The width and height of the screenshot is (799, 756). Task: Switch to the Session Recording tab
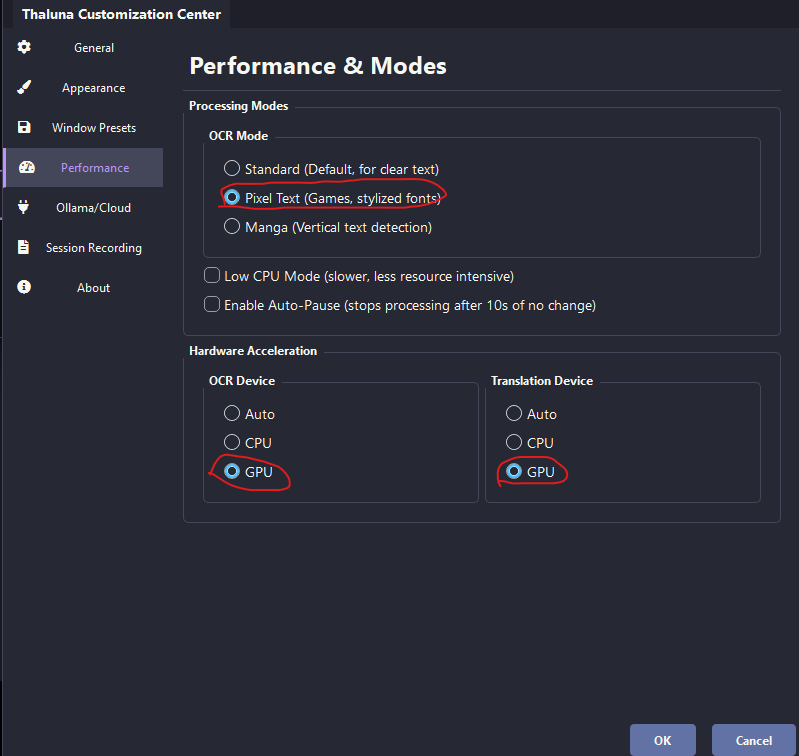93,248
